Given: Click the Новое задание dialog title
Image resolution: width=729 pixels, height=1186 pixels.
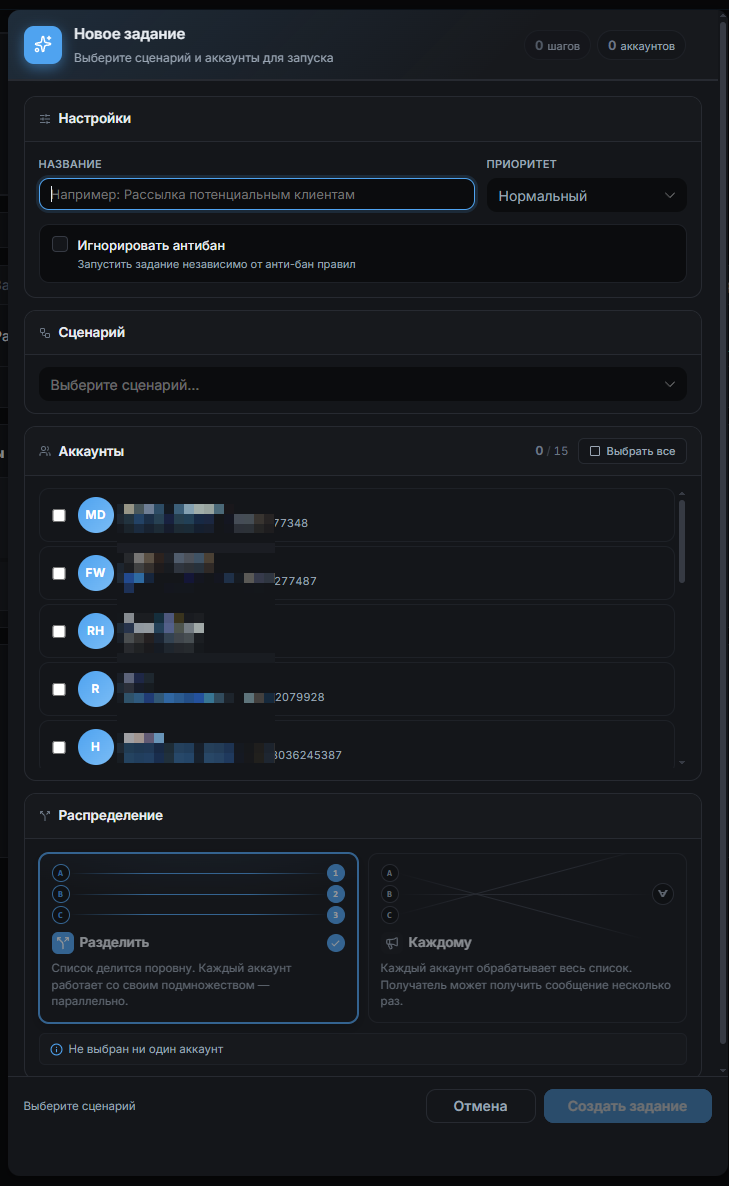Looking at the screenshot, I should (x=129, y=34).
